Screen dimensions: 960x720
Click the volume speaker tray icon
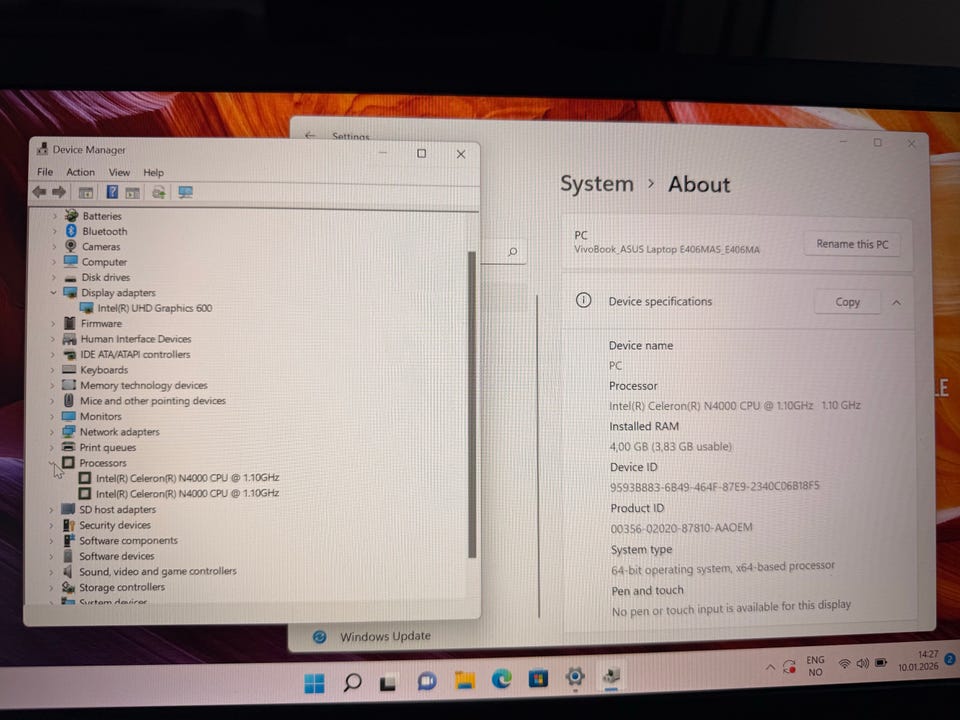863,663
